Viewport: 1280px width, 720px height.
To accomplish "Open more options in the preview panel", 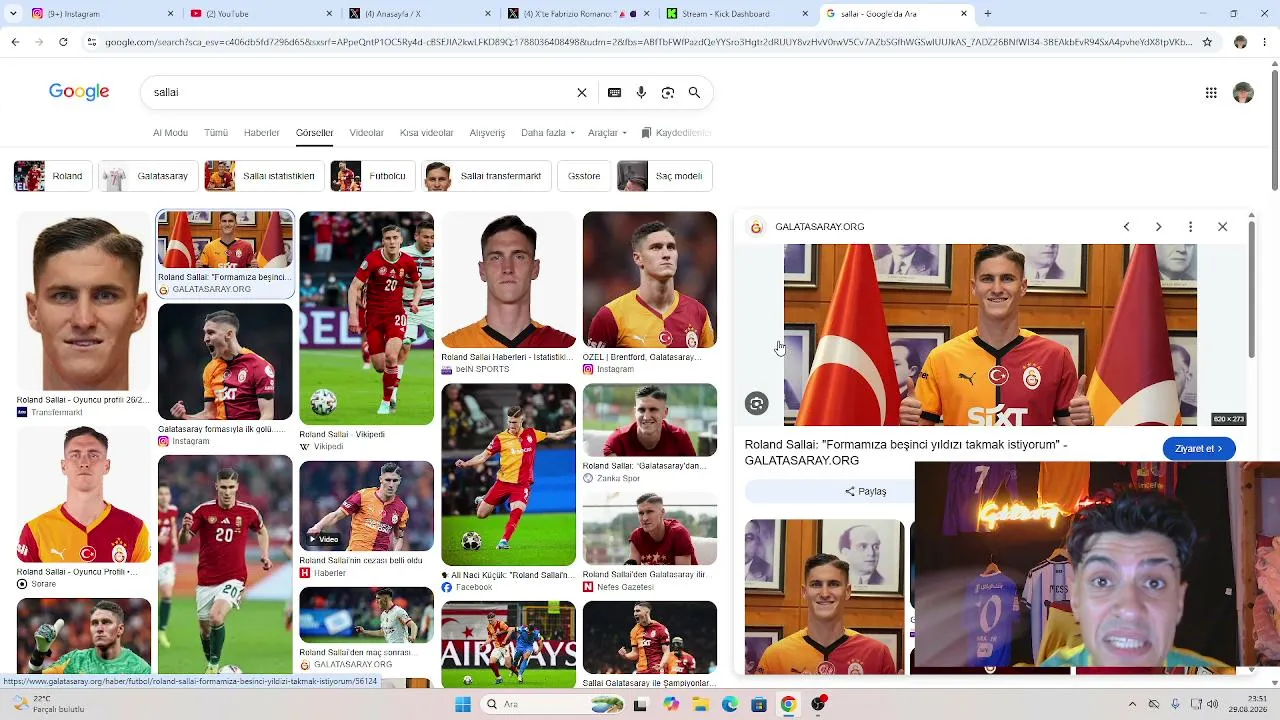I will (x=1190, y=227).
